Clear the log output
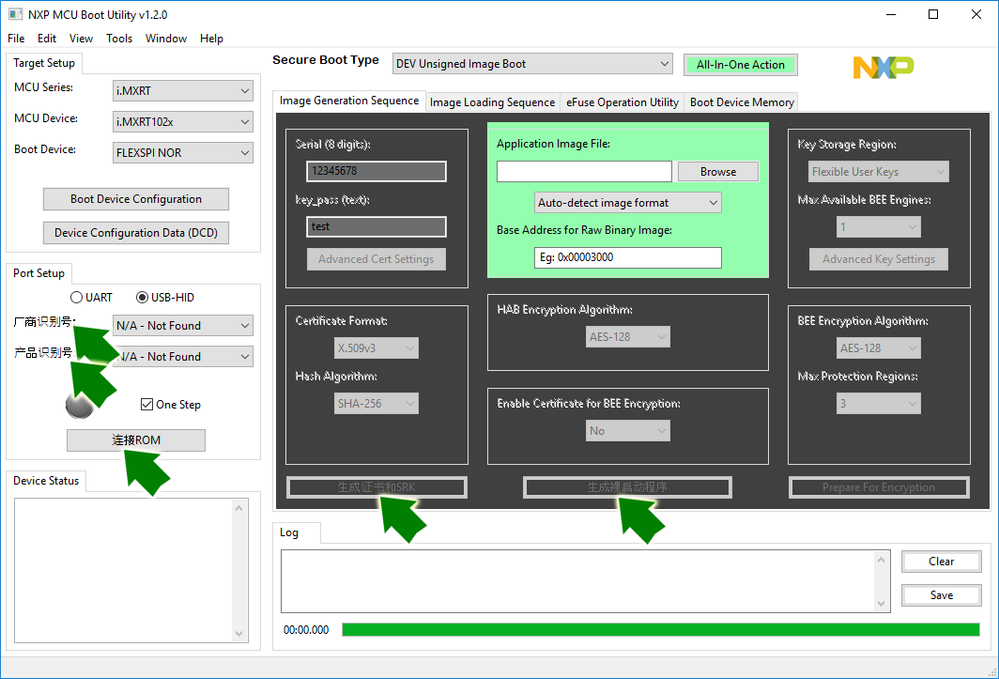 (941, 561)
